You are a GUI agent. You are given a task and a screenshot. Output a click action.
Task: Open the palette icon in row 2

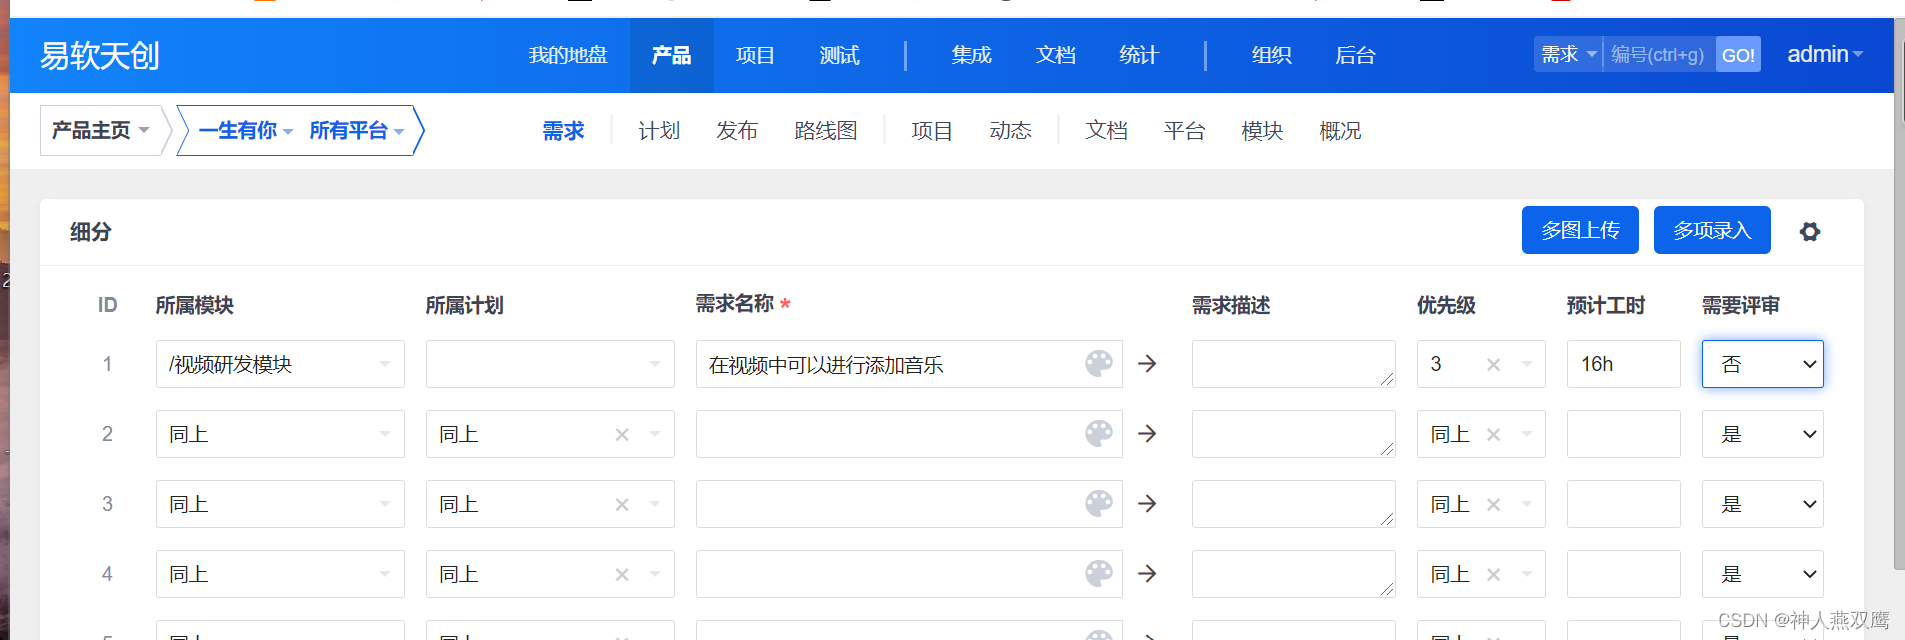(1098, 434)
